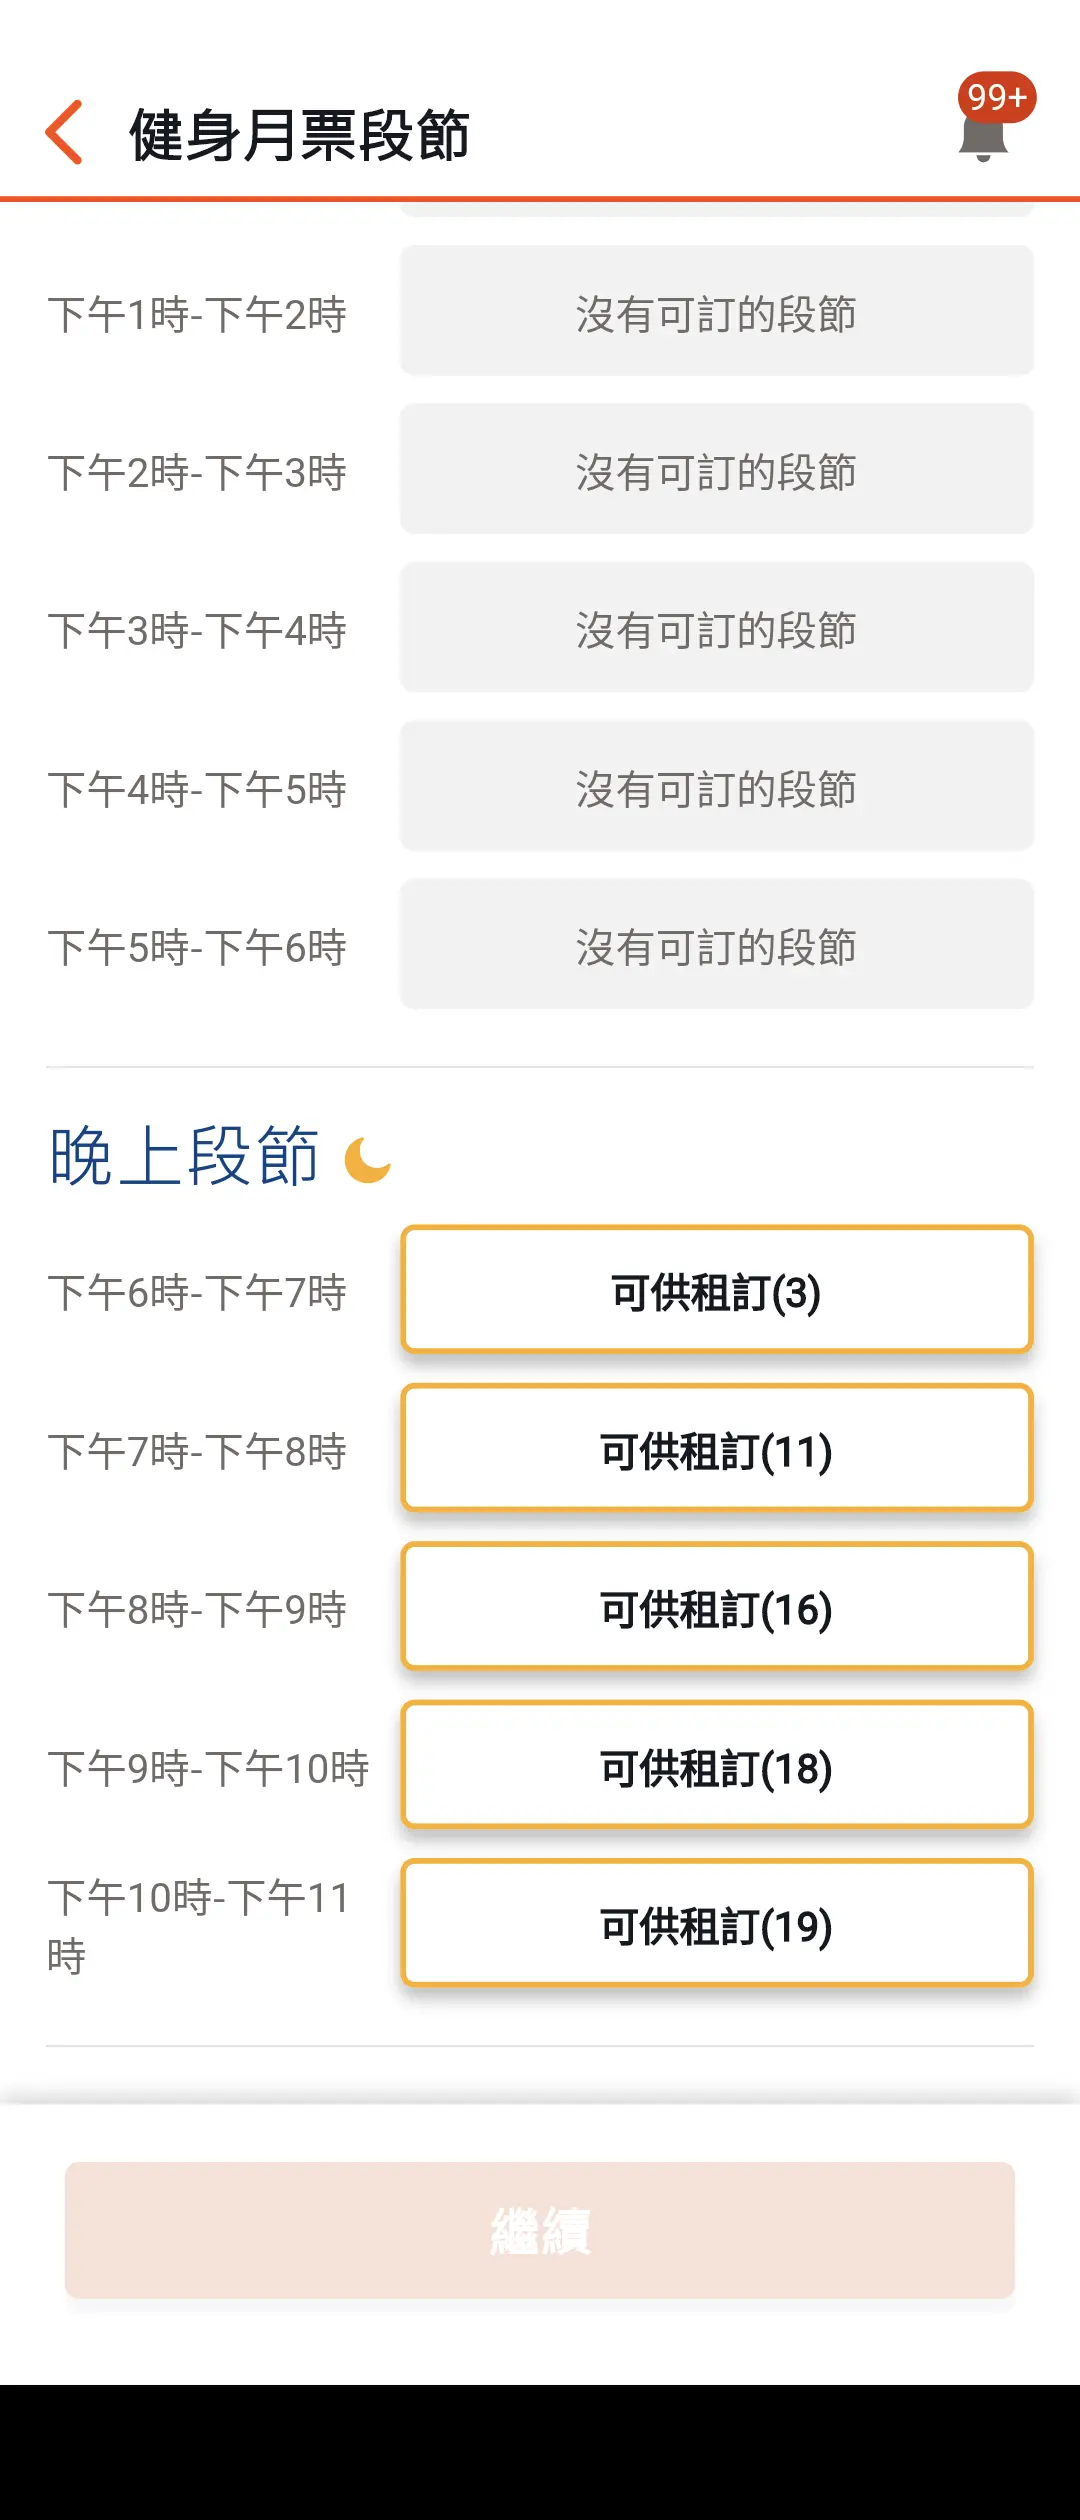
Task: Select the 可供租訂(3) evening slot
Action: tap(717, 1290)
